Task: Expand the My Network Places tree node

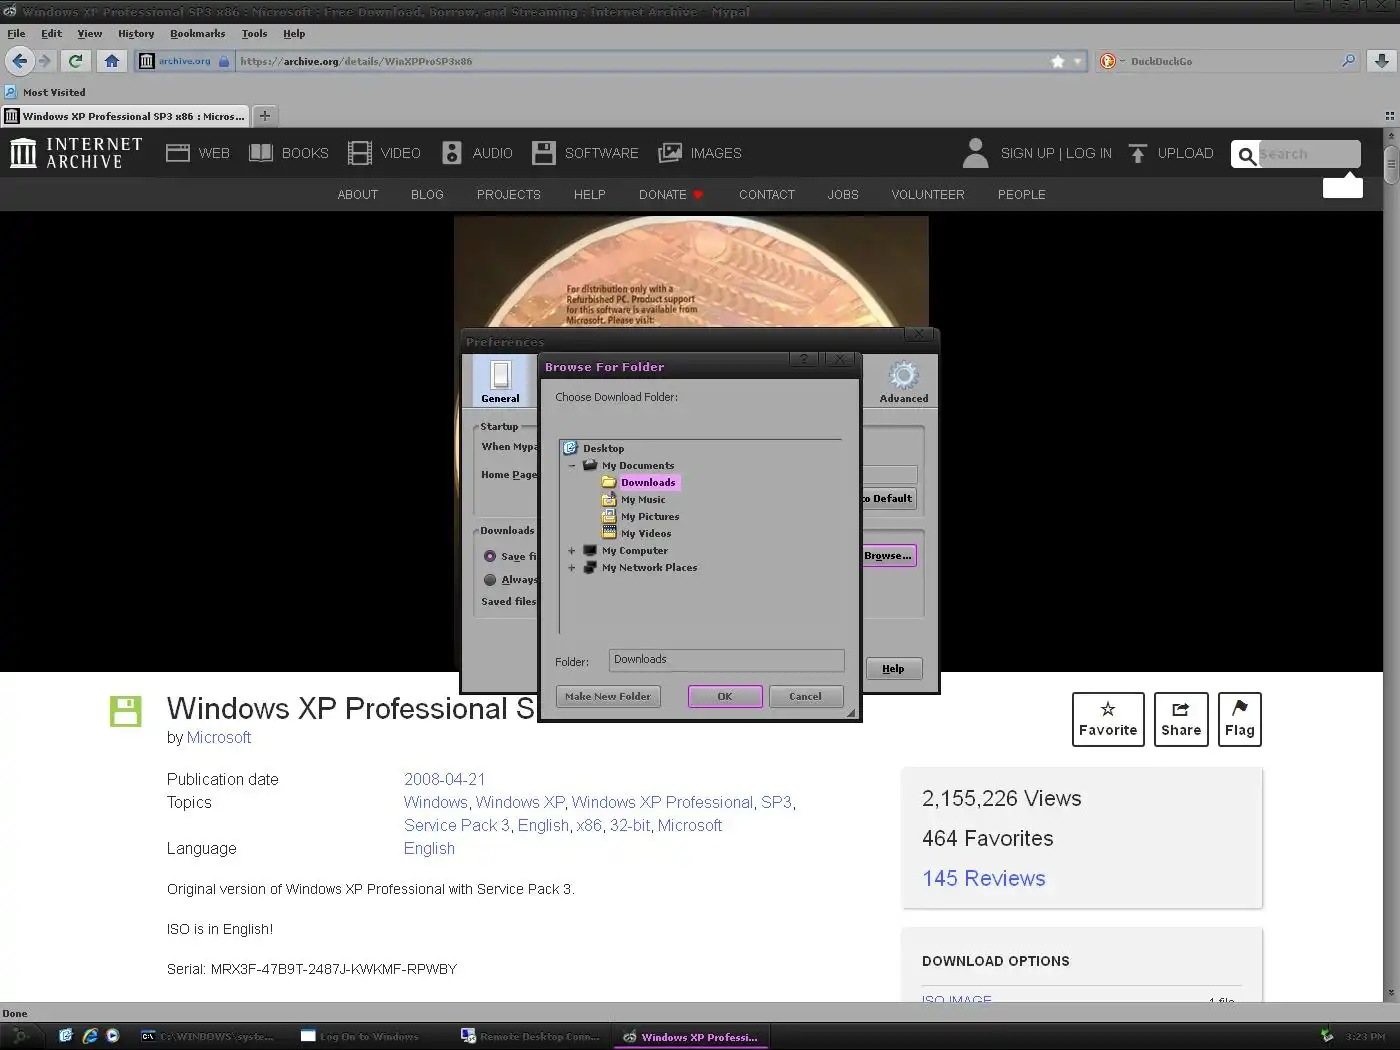Action: pyautogui.click(x=572, y=568)
